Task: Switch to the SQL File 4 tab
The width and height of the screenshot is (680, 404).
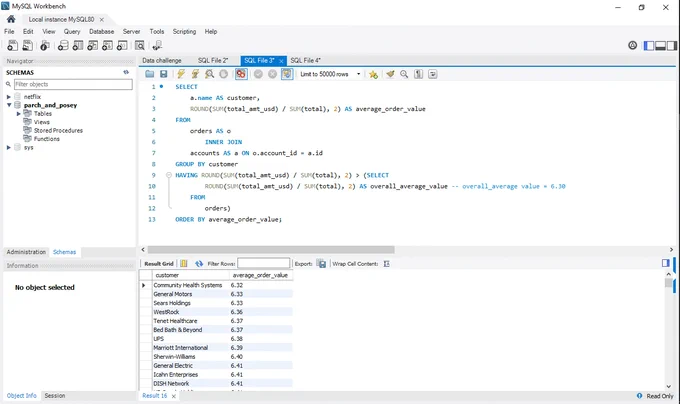Action: 305,60
